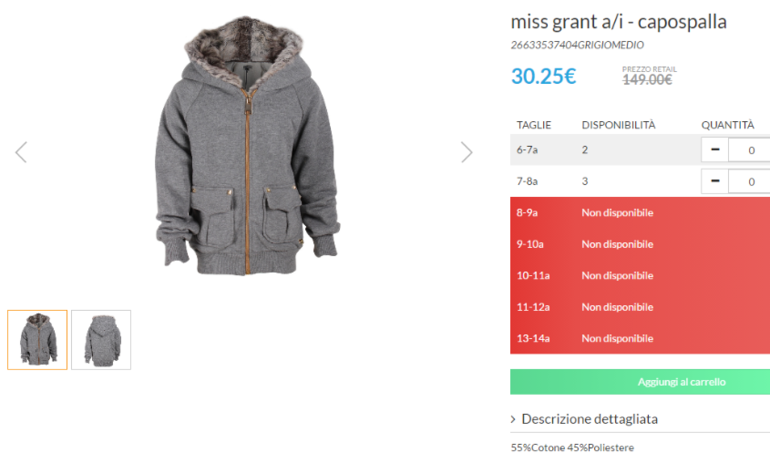Show the previous product image with left arrow
Viewport: 770px width, 473px height.
pyautogui.click(x=21, y=152)
